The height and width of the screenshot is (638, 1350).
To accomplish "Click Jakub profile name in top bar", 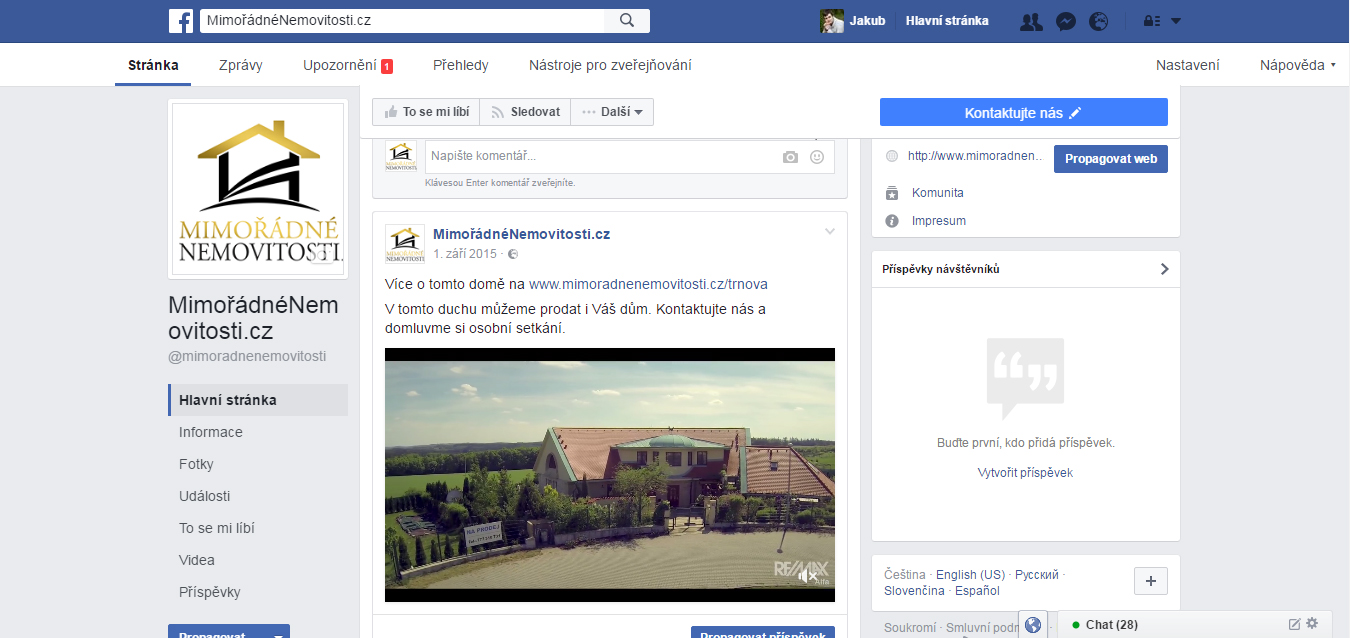I will tap(868, 21).
